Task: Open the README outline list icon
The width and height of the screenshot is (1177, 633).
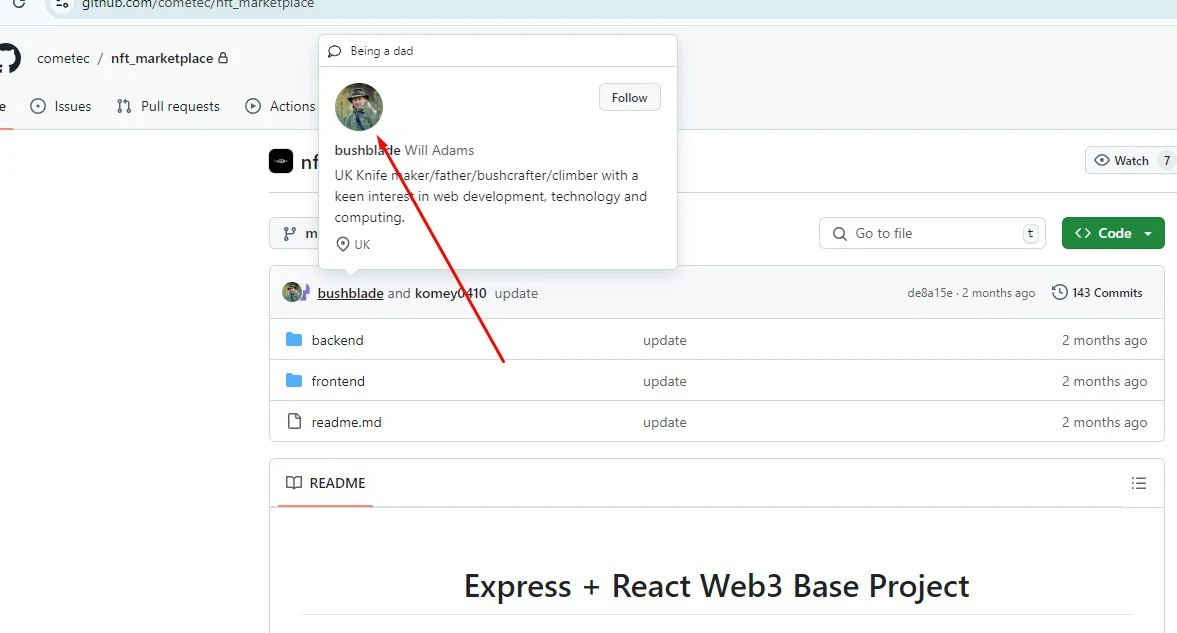Action: (x=1139, y=483)
